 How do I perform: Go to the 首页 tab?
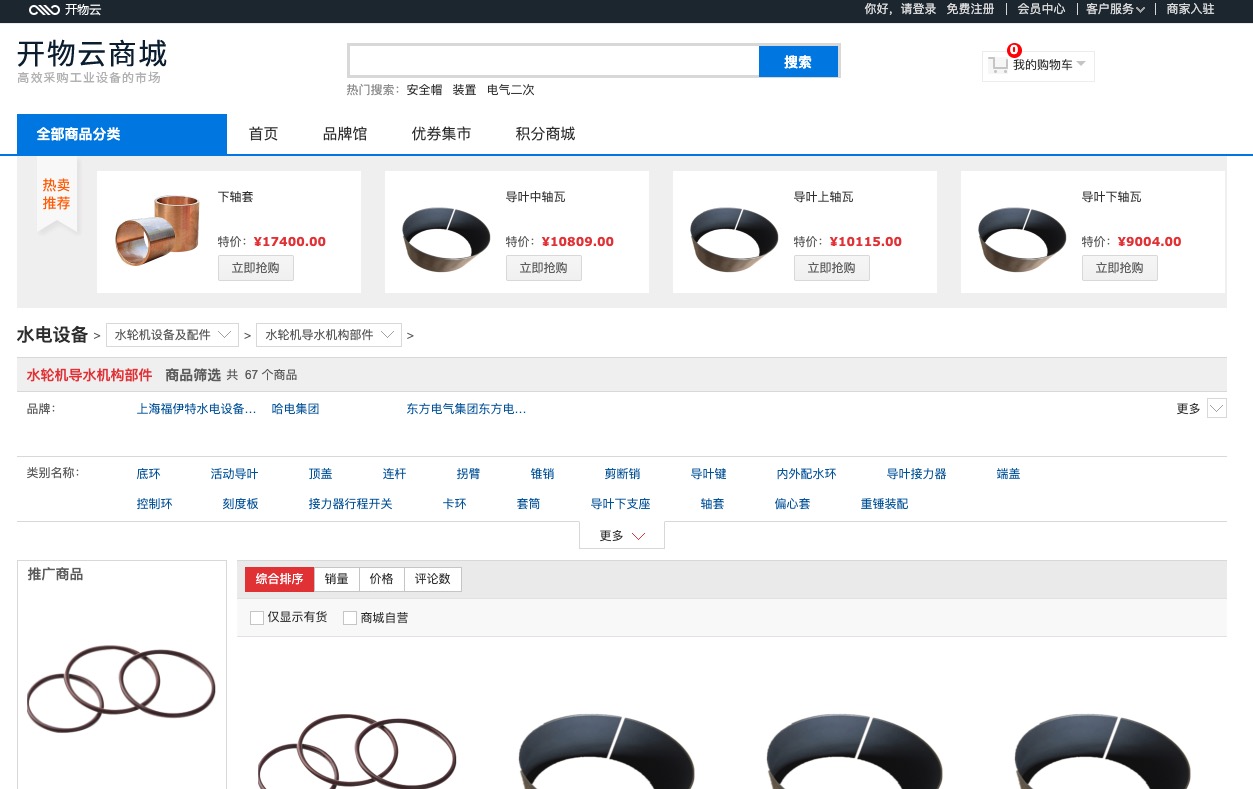pos(264,134)
